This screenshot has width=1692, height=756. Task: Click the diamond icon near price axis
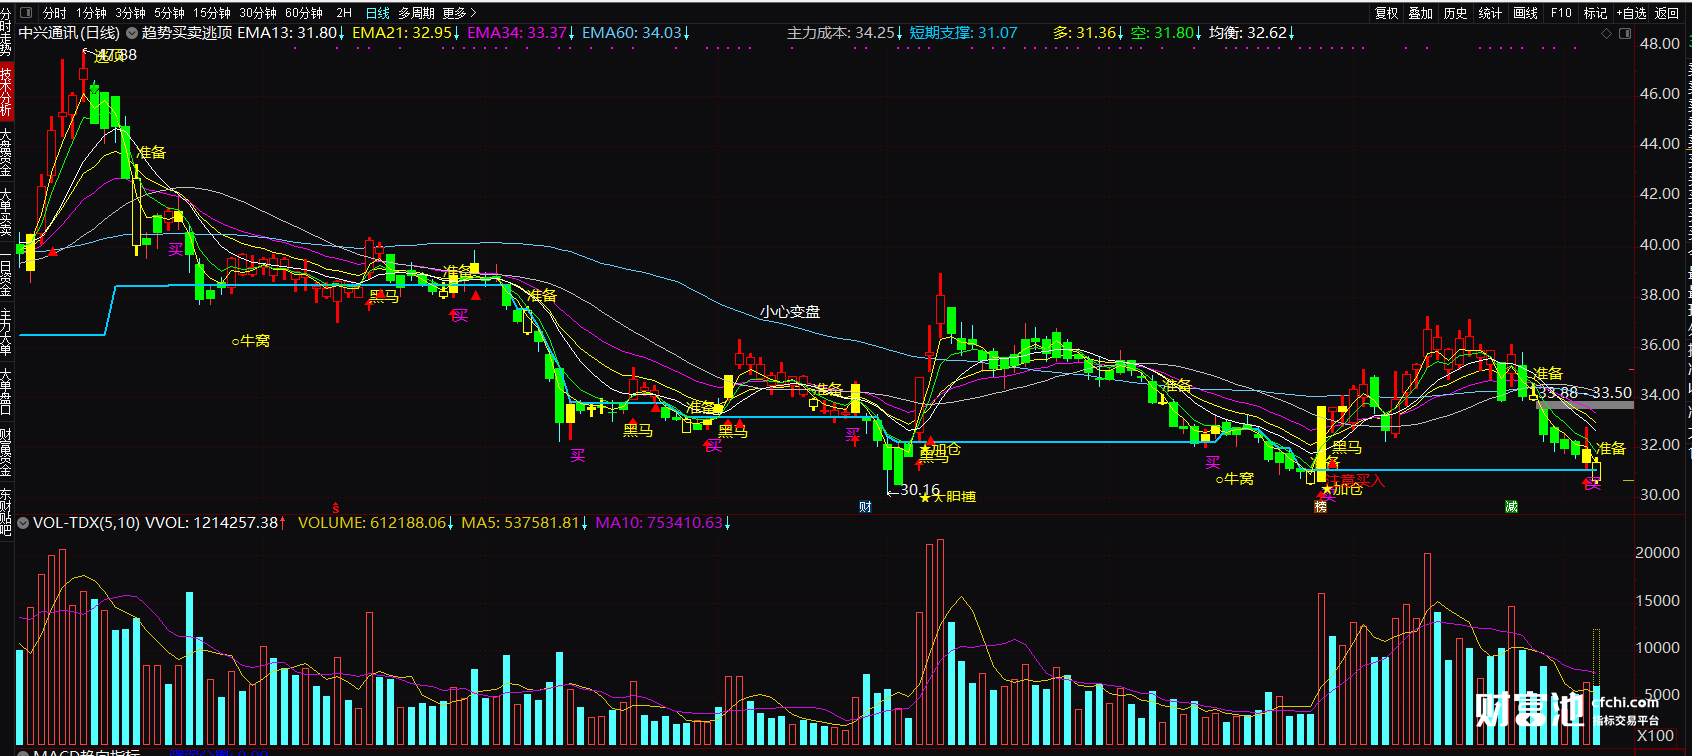click(x=1607, y=33)
